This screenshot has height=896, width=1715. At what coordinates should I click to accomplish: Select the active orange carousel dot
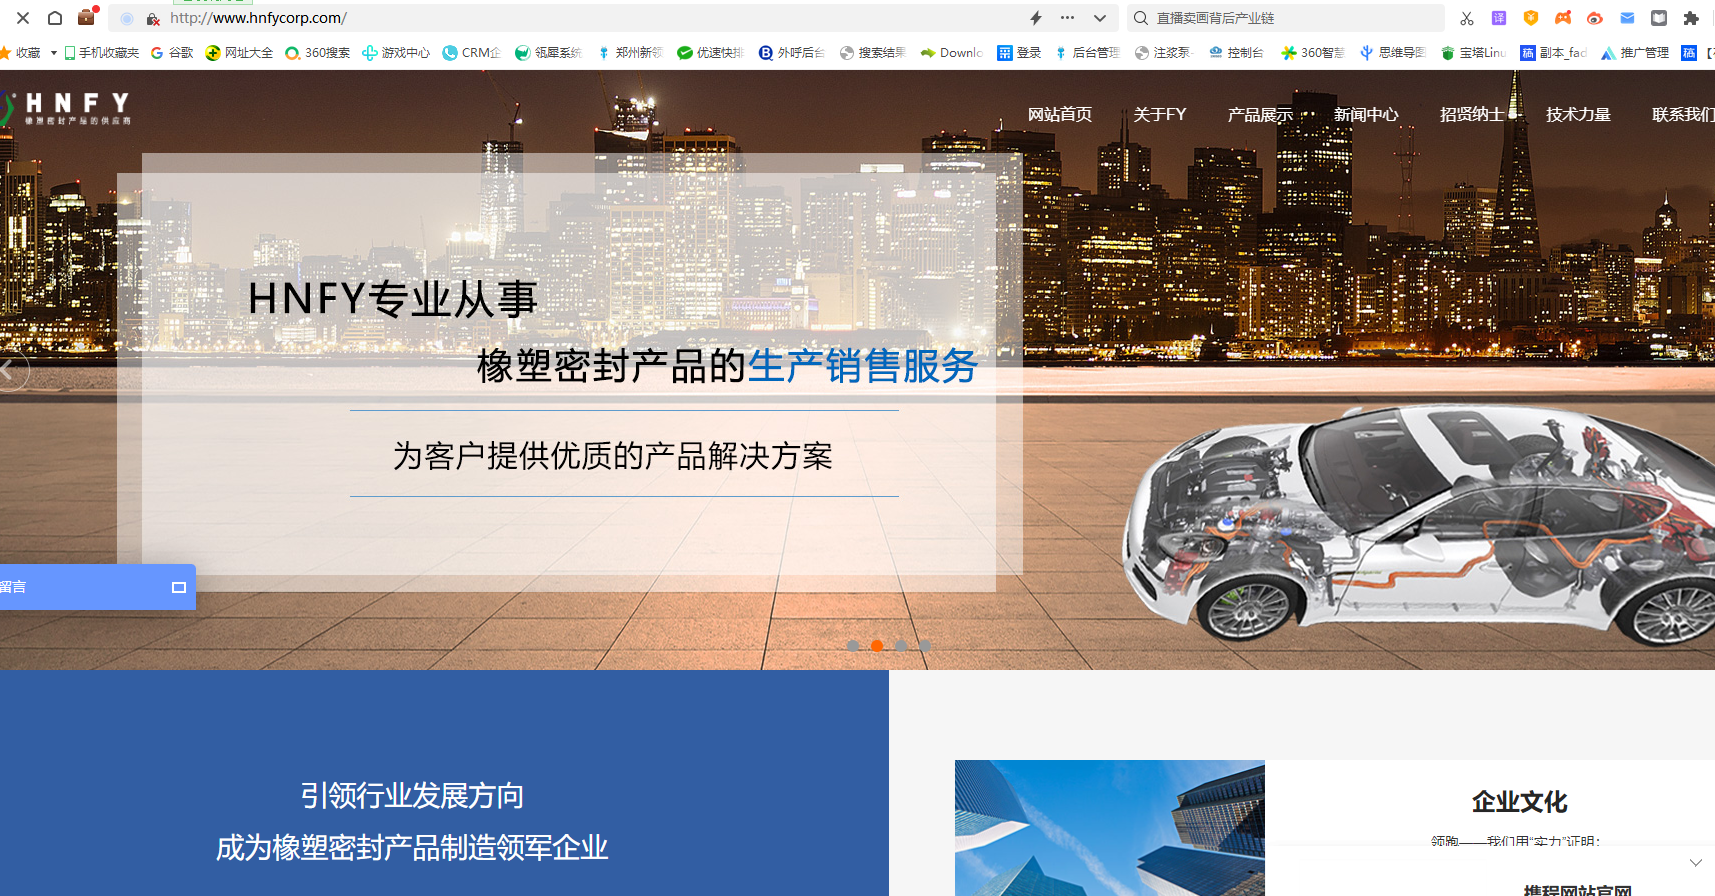pos(877,646)
